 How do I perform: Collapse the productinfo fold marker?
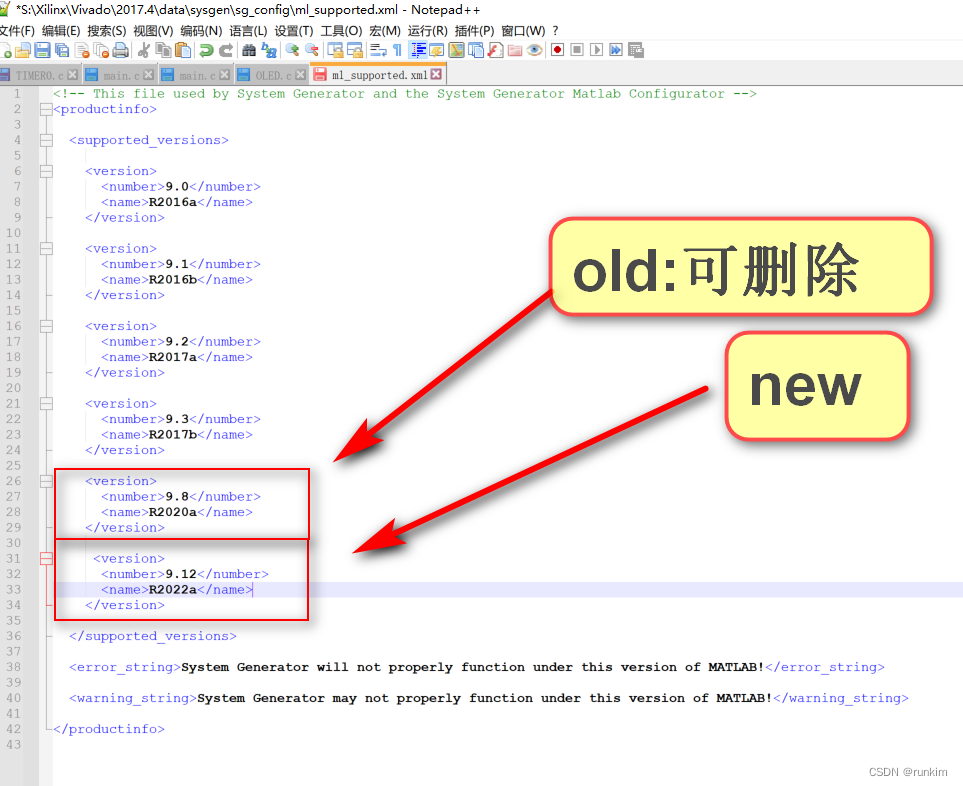tap(46, 108)
